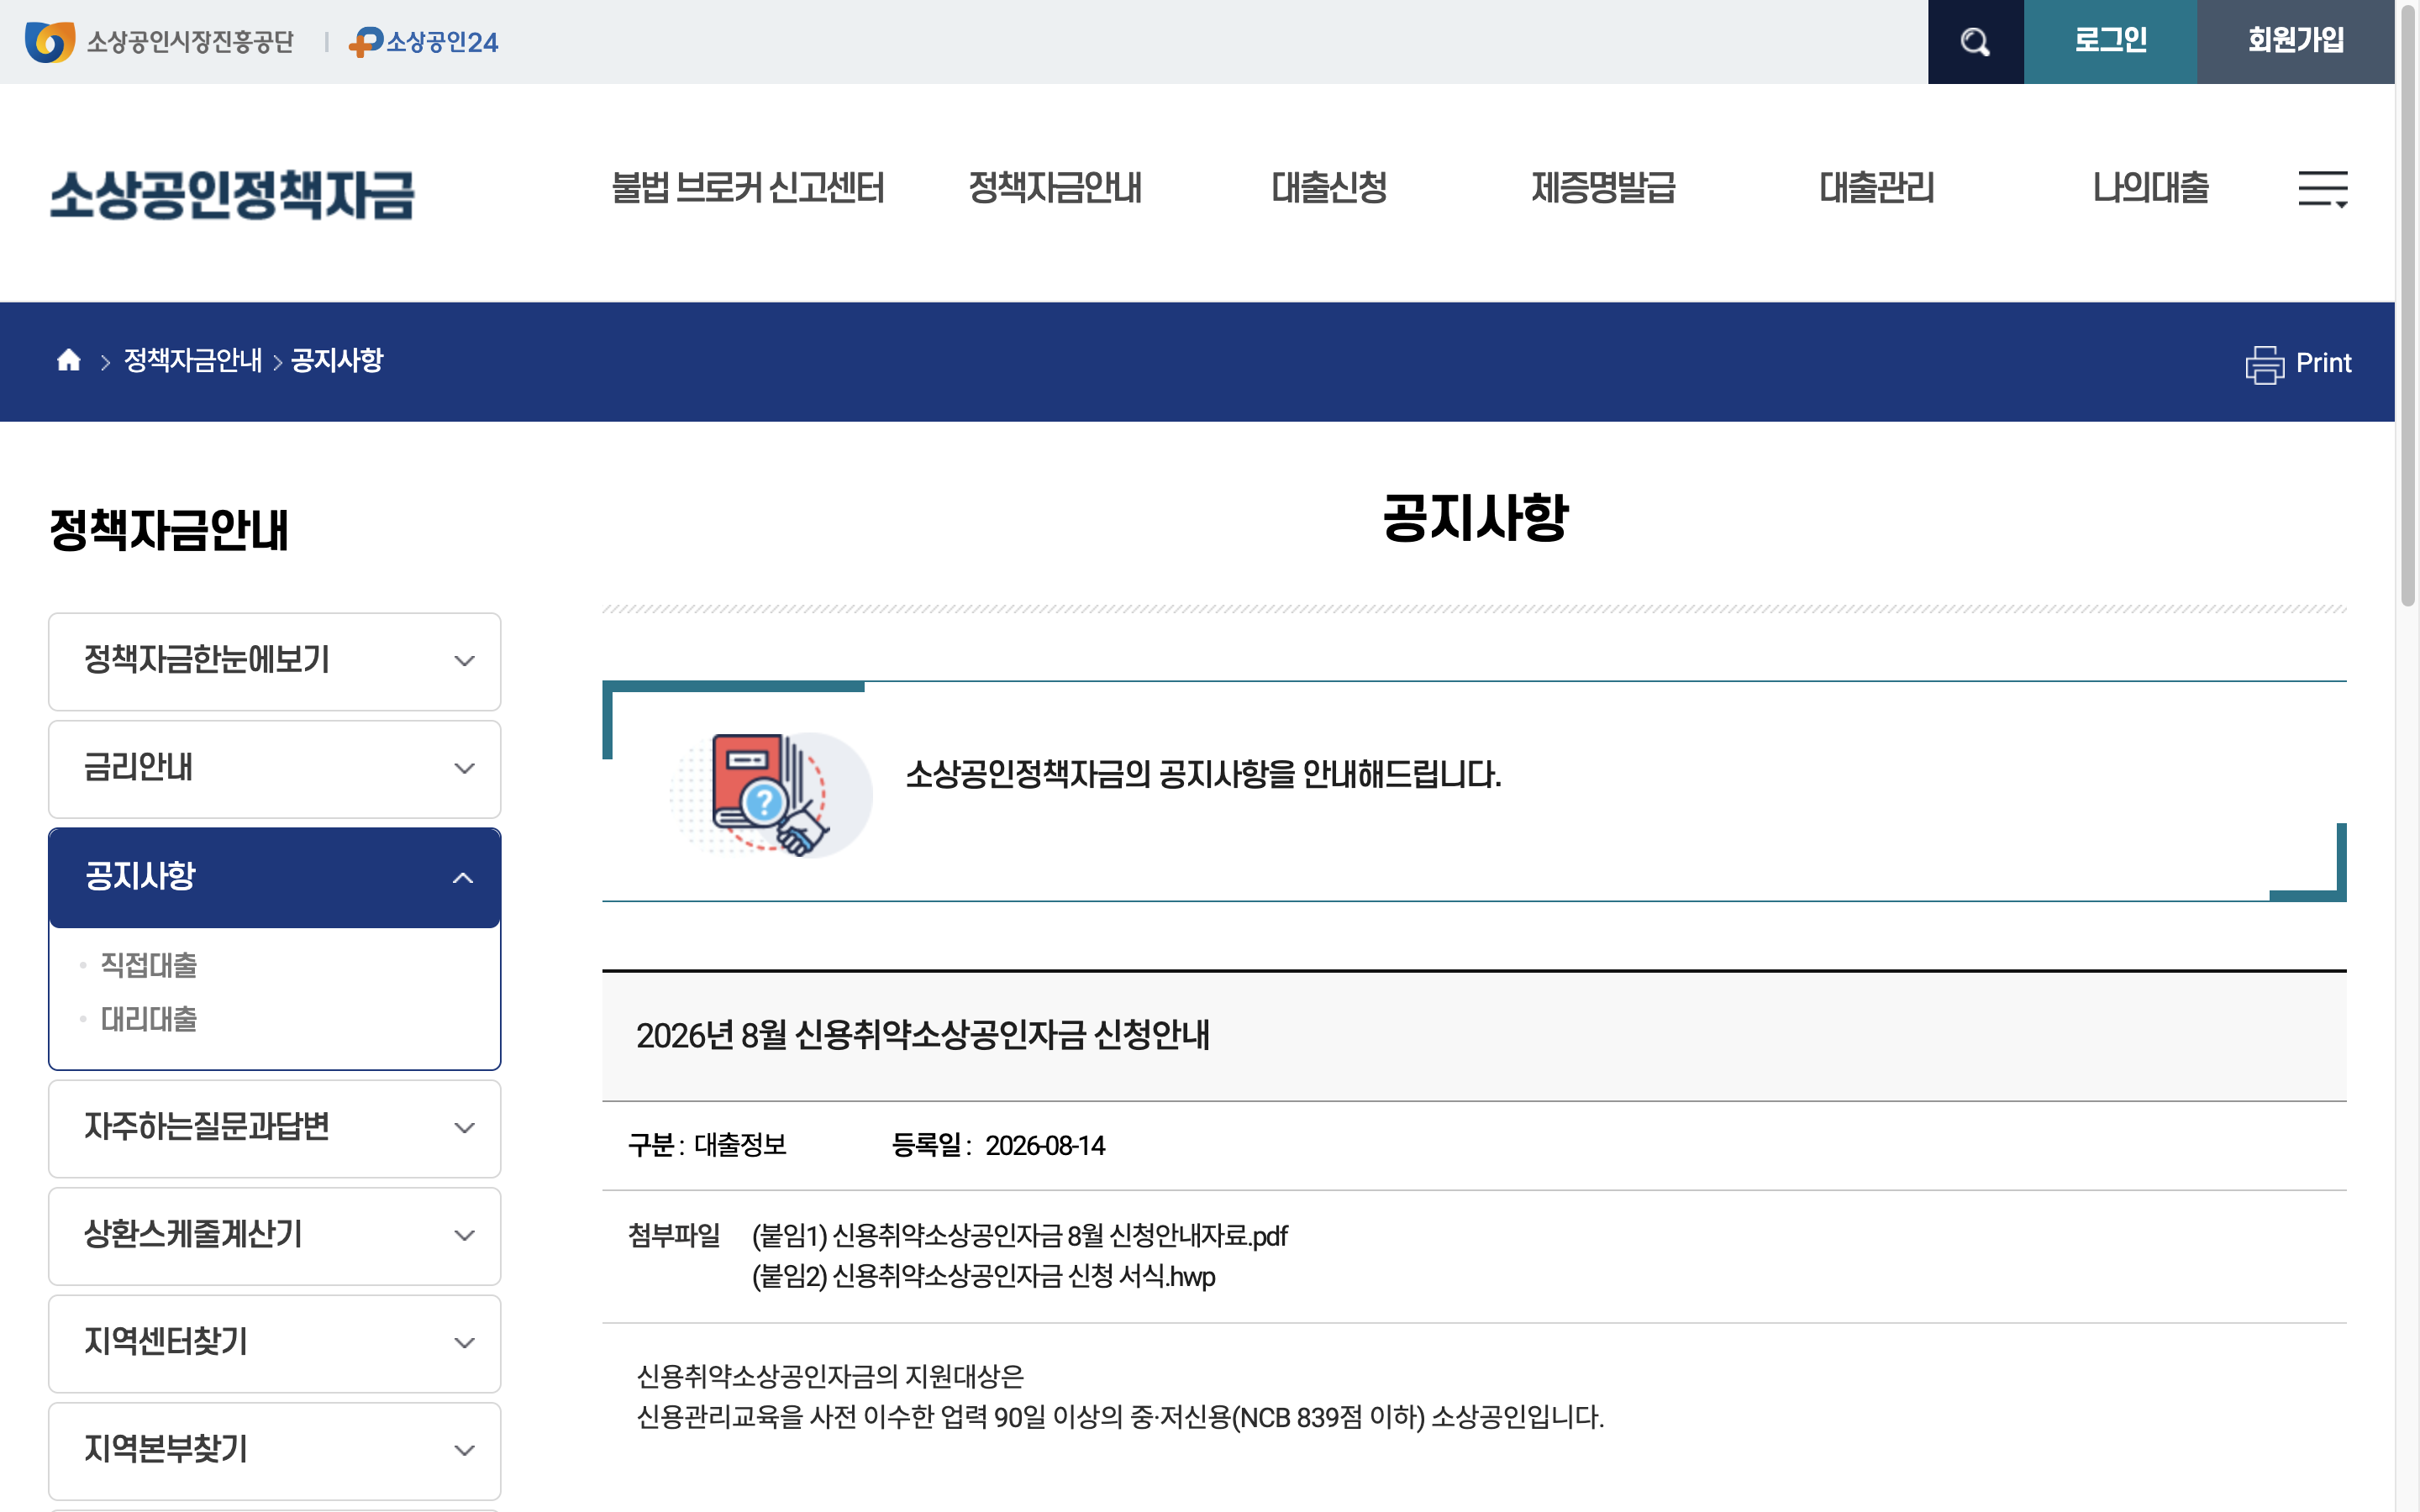Collapse the 공지사항 sidebar section
The height and width of the screenshot is (1512, 2420).
274,877
